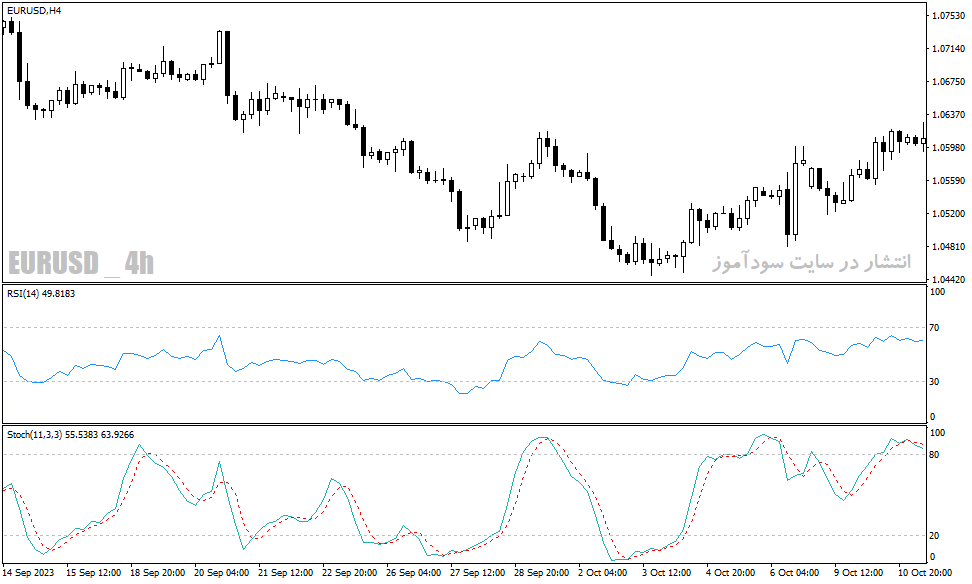The image size is (972, 584).
Task: Click the 1.07530 price scale label
Action: click(x=948, y=15)
